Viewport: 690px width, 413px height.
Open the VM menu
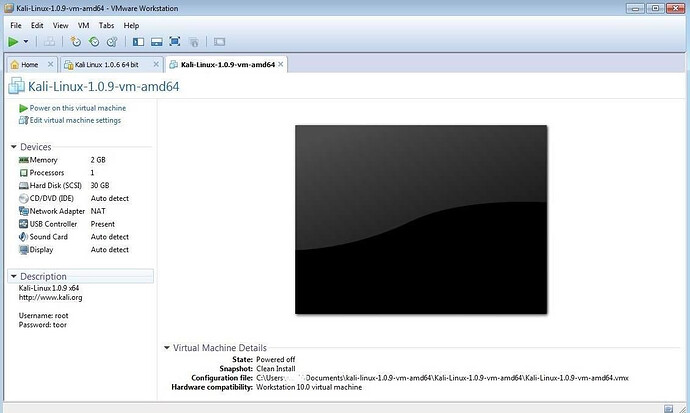coord(86,24)
